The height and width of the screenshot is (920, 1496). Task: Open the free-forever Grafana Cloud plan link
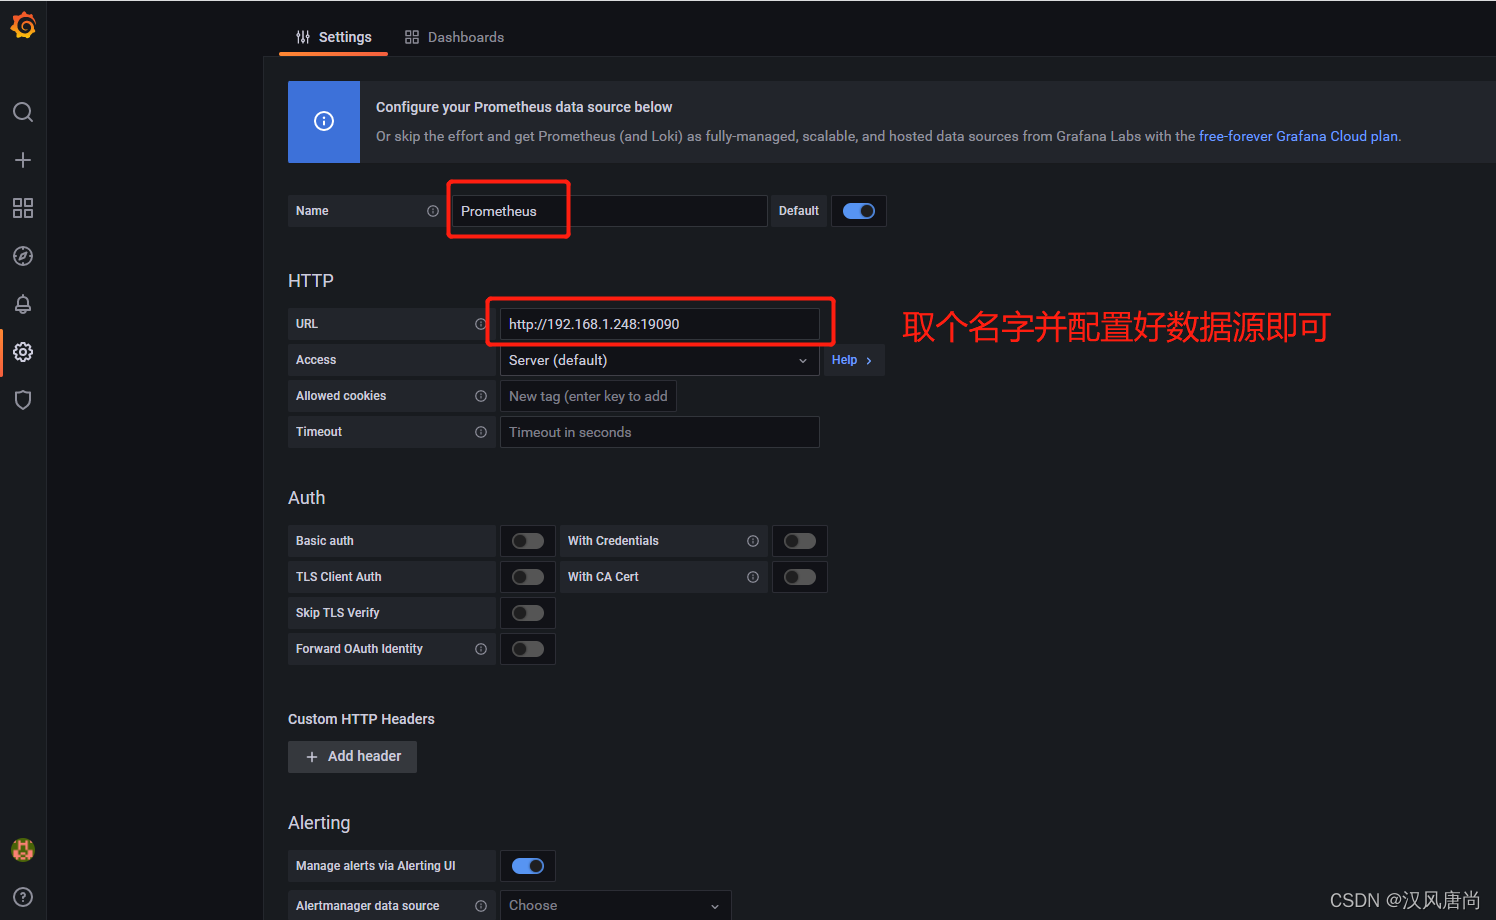(x=1298, y=136)
